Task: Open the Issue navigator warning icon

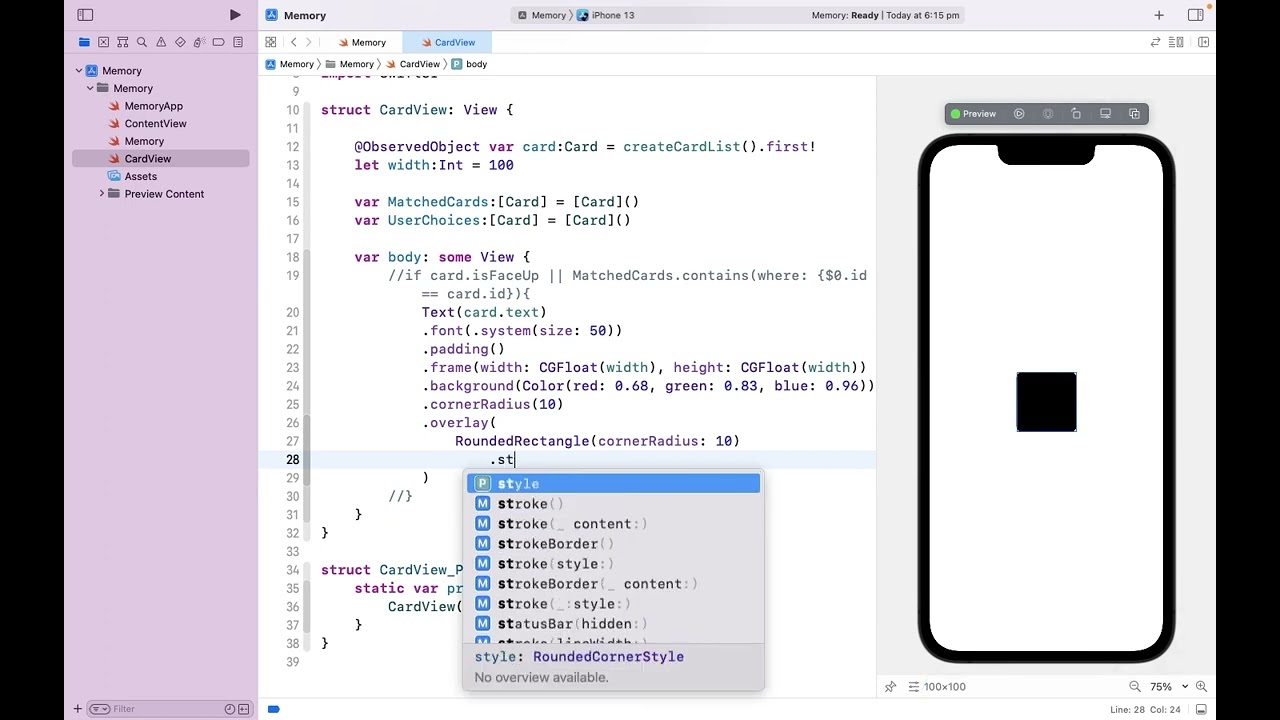Action: (x=161, y=42)
